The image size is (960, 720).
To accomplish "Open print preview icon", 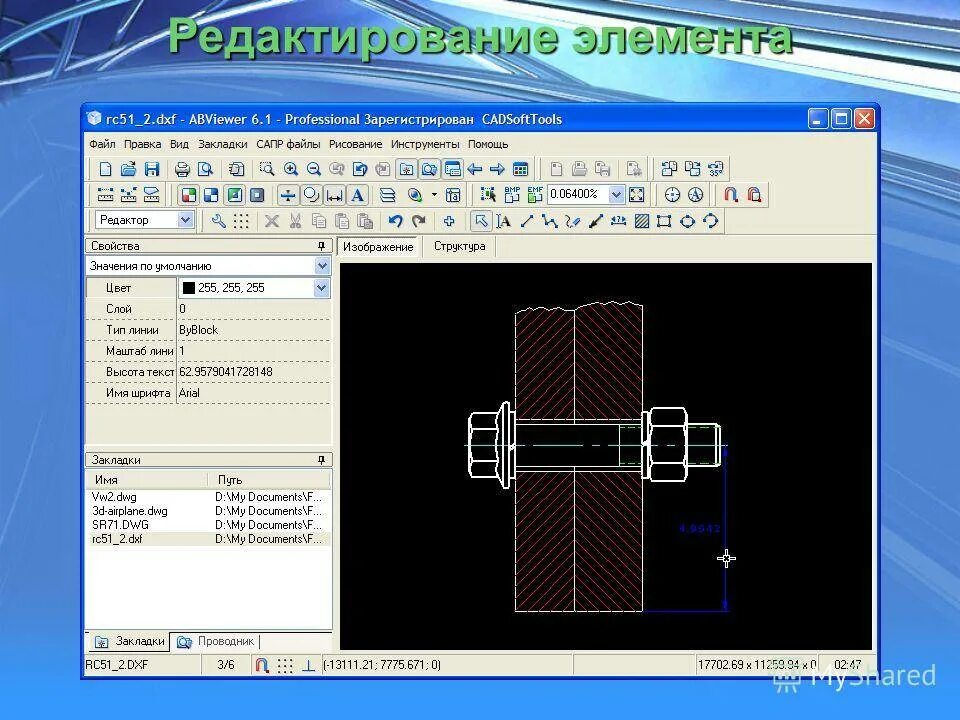I will pos(206,170).
